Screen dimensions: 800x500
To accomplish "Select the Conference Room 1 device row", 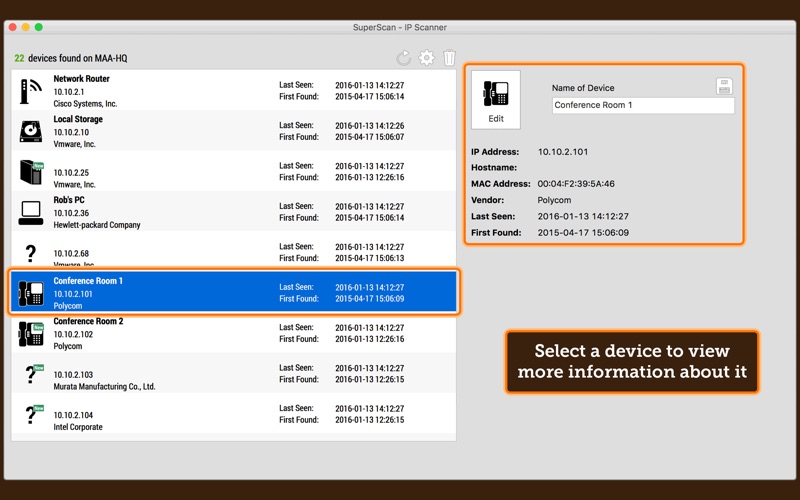I will click(233, 293).
